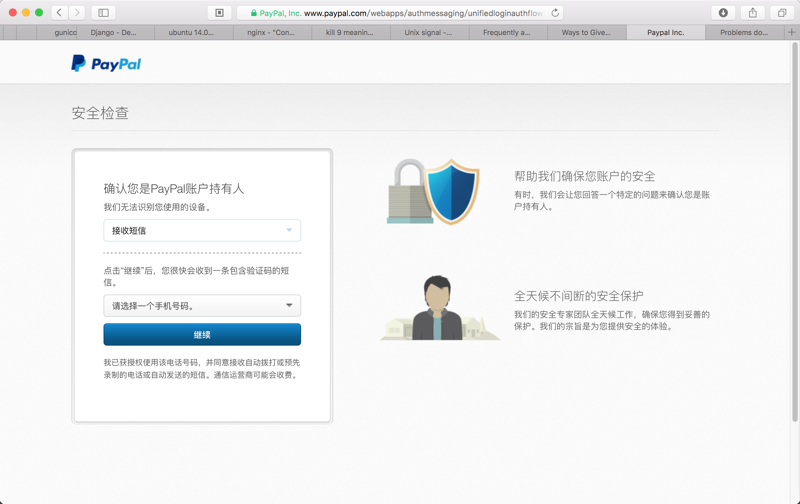Minimize the Safari window with yellow button
This screenshot has height=504, width=800.
click(26, 13)
